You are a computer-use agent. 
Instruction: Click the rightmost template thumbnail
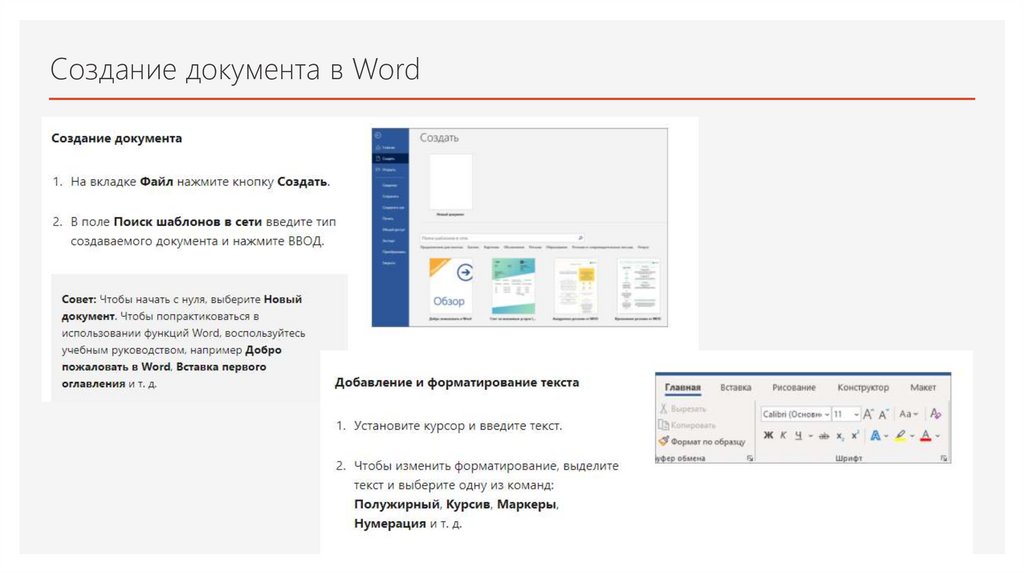click(x=638, y=286)
